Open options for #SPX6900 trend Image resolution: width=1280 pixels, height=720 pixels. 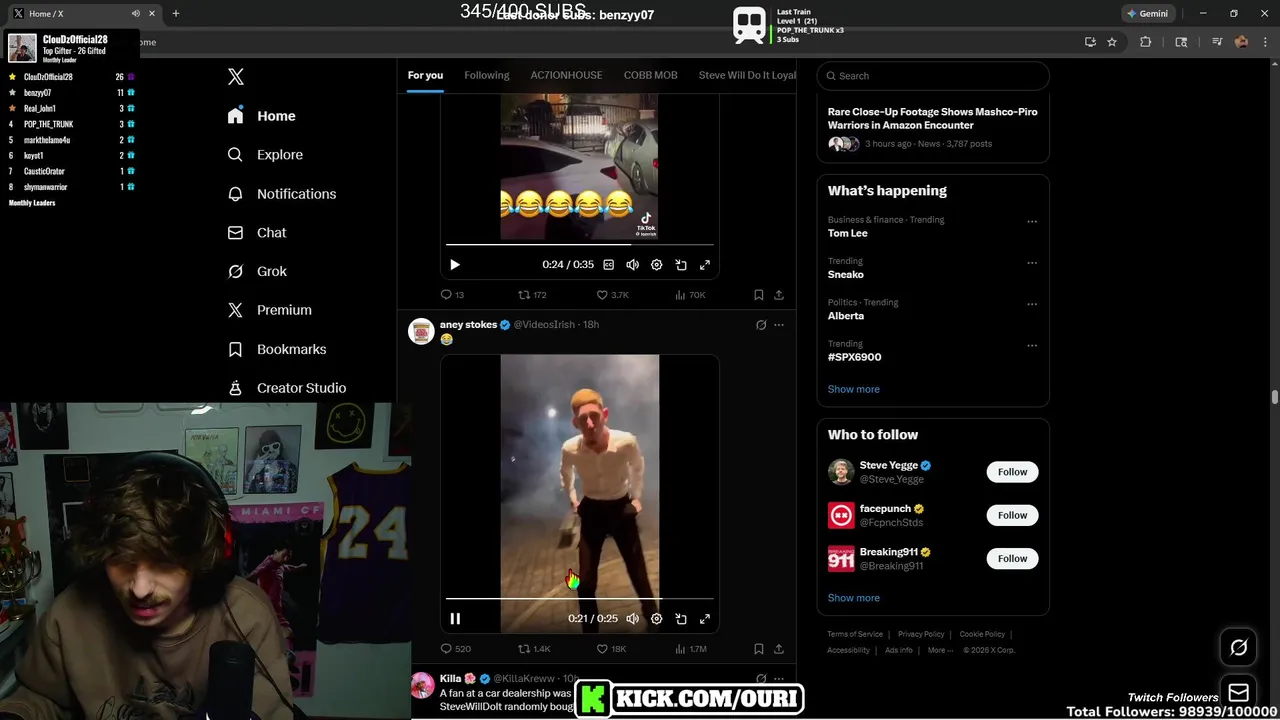coord(1032,346)
